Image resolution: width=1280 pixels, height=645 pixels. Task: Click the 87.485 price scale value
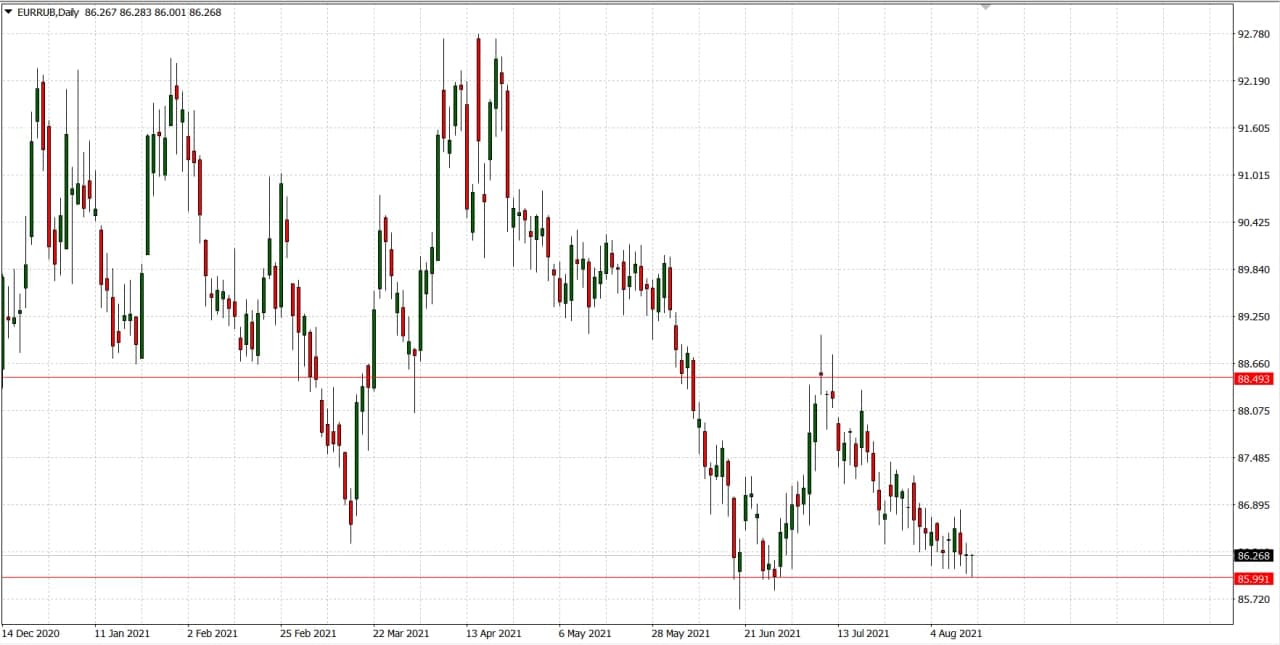click(1254, 457)
